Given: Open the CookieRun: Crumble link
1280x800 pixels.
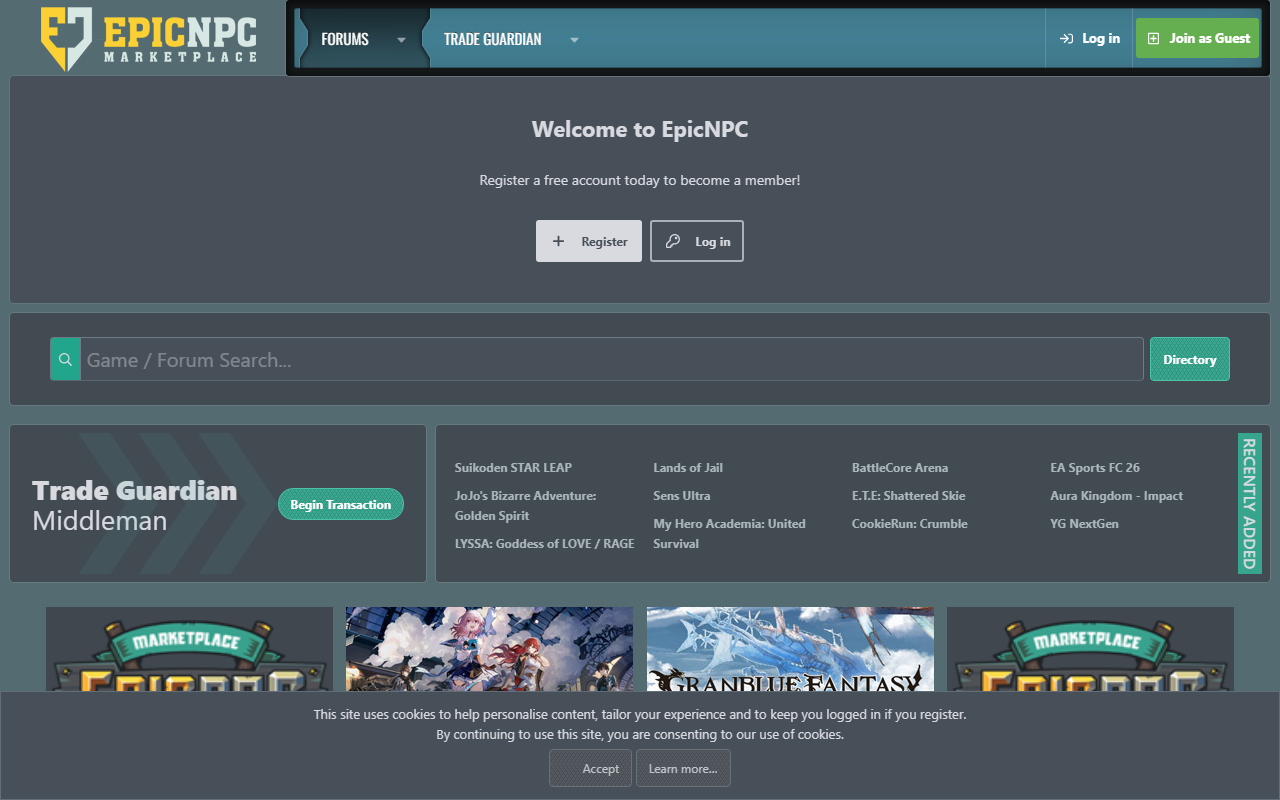Looking at the screenshot, I should [910, 524].
